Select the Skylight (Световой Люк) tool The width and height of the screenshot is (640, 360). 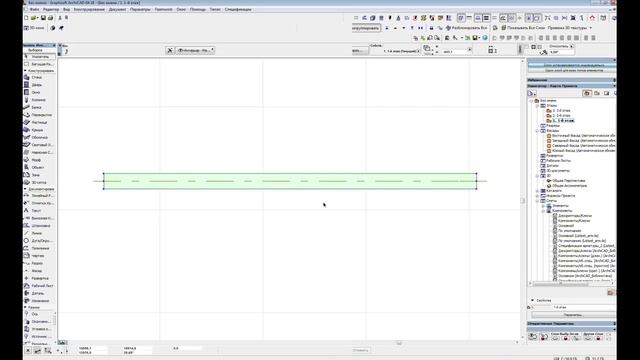tap(40, 145)
